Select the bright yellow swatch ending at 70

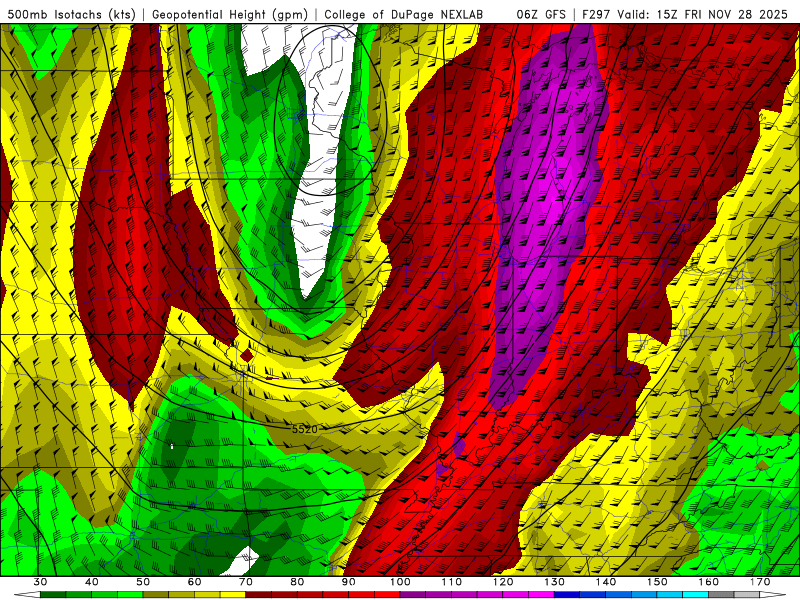(x=233, y=594)
